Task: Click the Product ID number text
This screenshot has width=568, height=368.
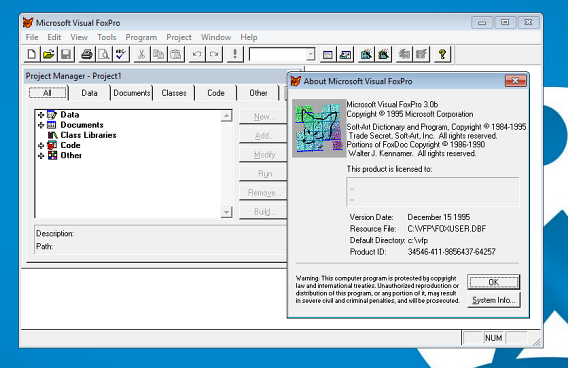Action: (451, 252)
